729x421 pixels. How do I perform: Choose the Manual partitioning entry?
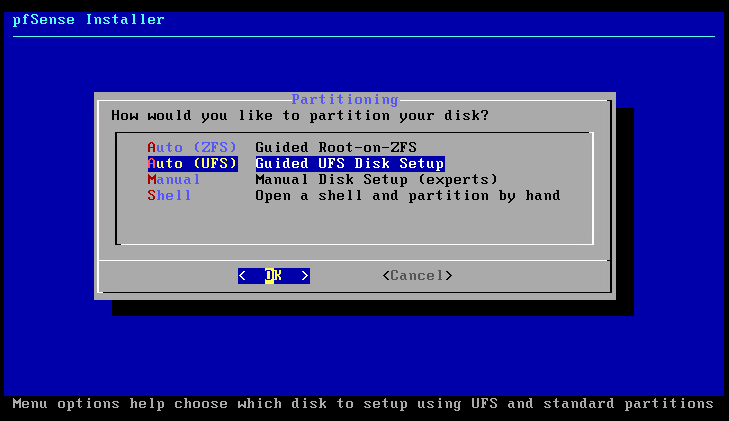click(x=174, y=179)
